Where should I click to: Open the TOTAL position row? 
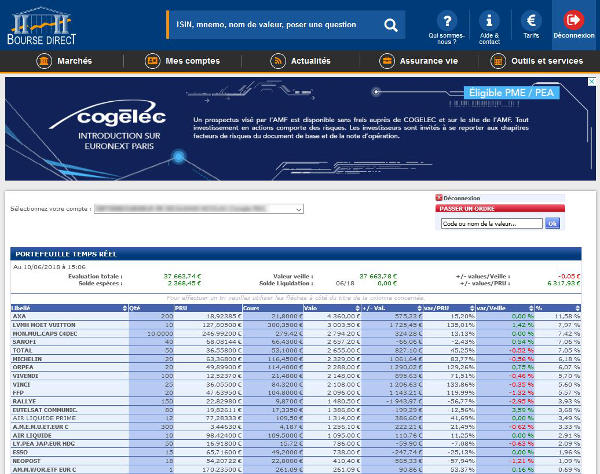click(296, 350)
